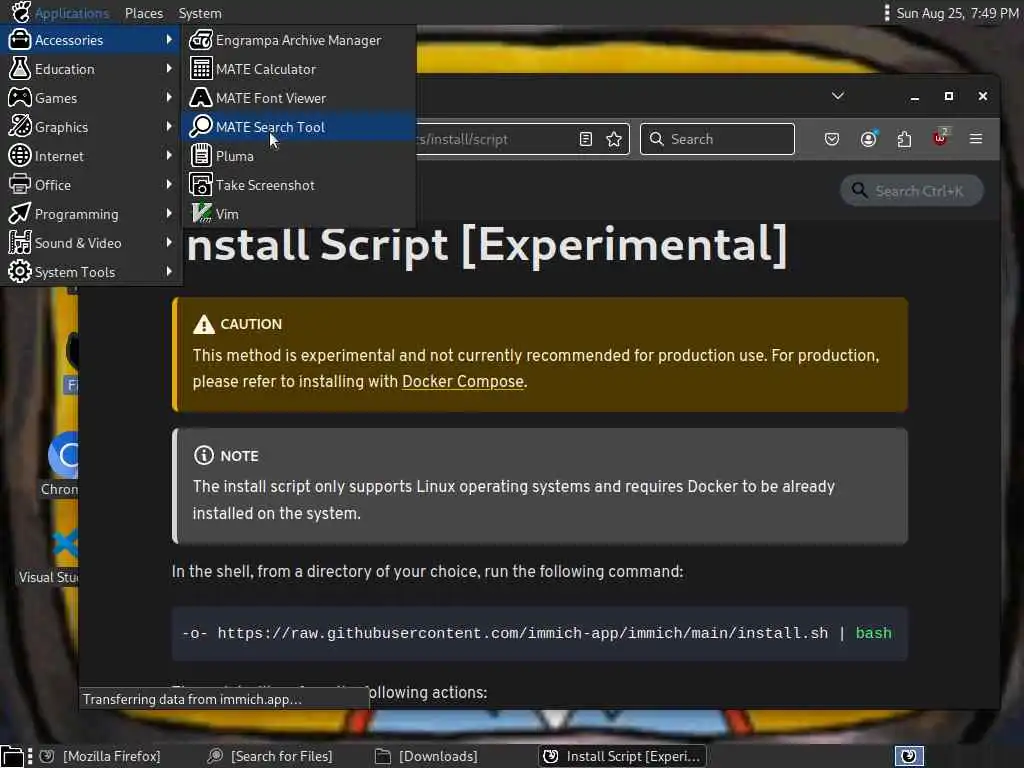Click the Vim logo icon

200,214
